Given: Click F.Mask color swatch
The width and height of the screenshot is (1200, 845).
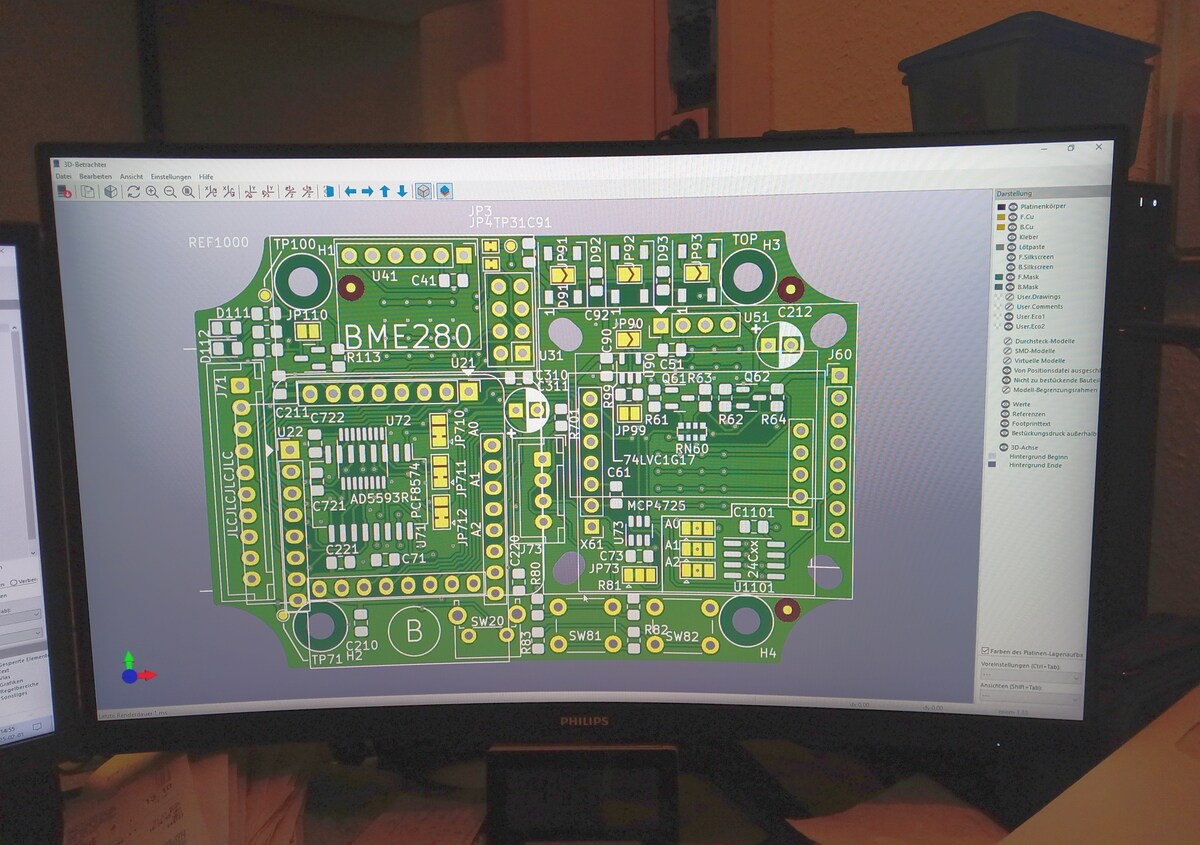Looking at the screenshot, I should pos(999,277).
